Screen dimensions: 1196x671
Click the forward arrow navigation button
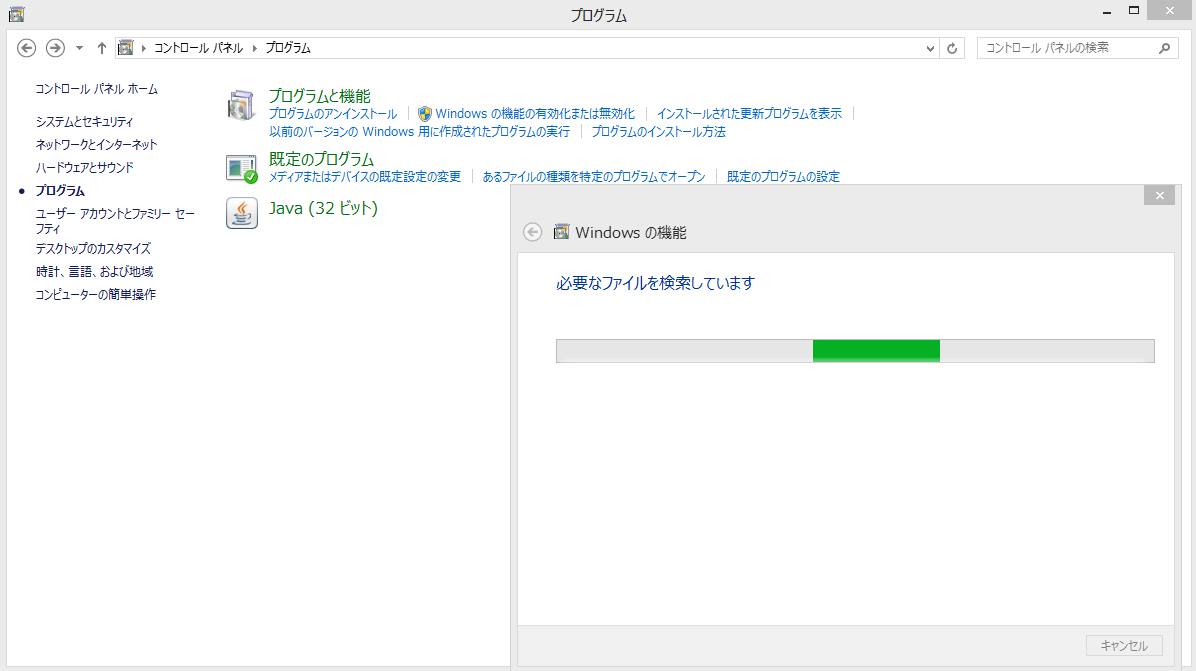click(x=55, y=48)
